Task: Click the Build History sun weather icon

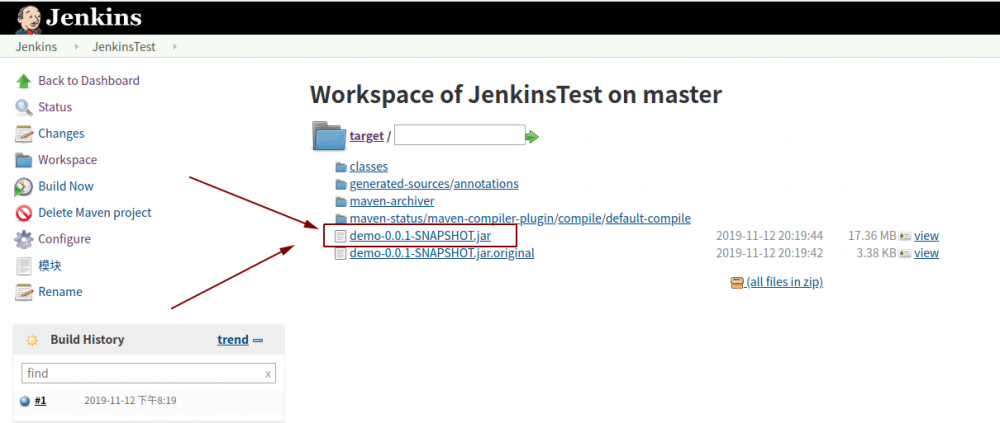Action: click(x=32, y=341)
